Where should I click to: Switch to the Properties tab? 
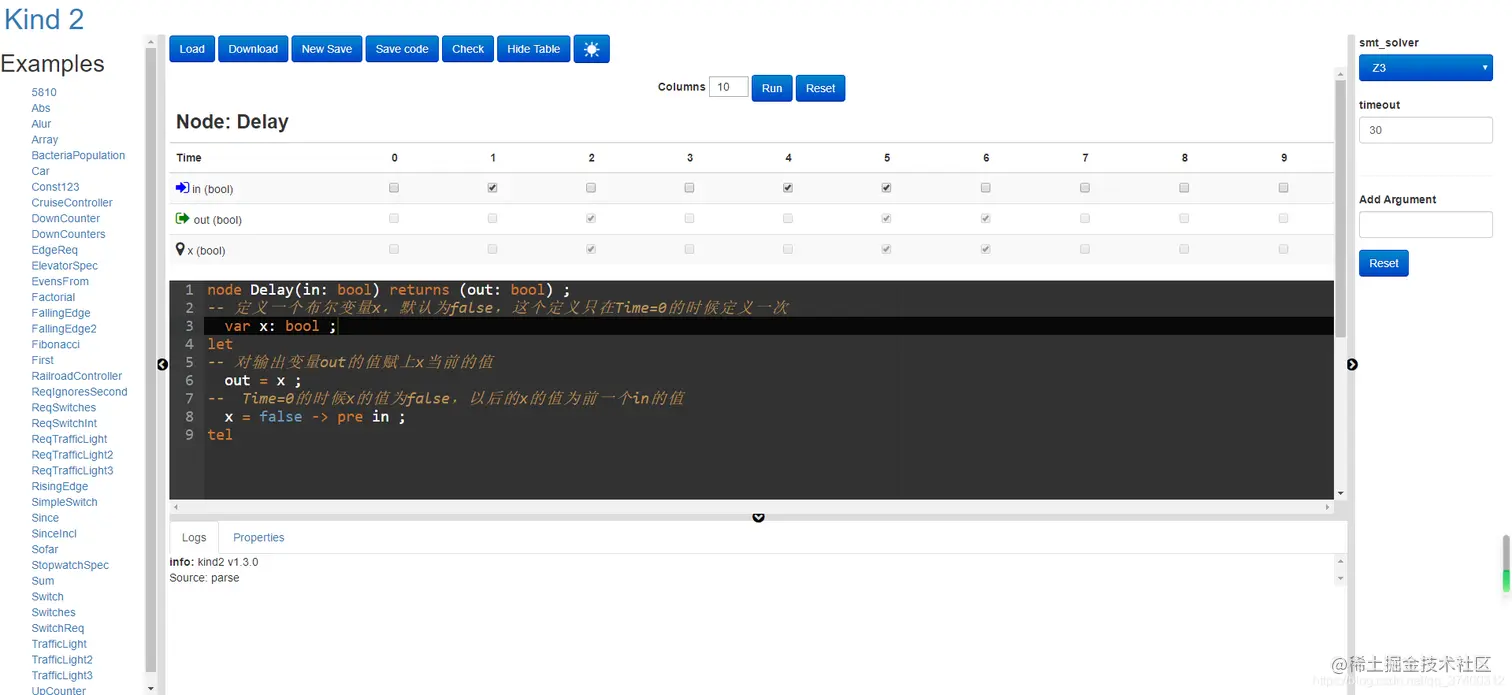(259, 538)
